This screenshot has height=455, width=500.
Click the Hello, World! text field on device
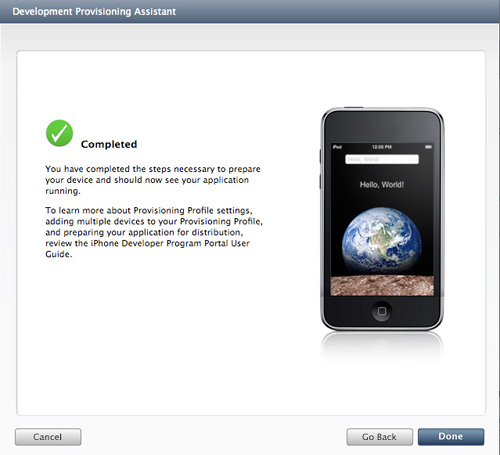[382, 159]
